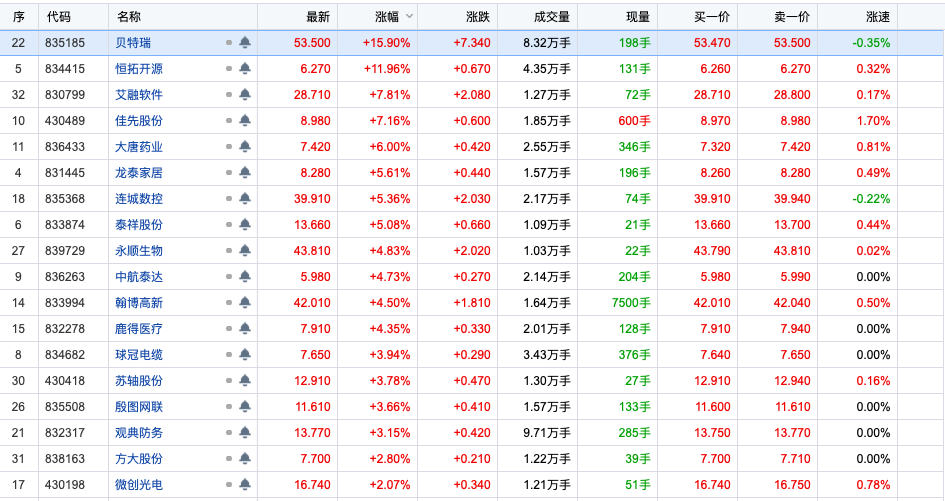The width and height of the screenshot is (945, 501).
Task: Click the bell icon next to 球冠电缆
Action: point(245,355)
